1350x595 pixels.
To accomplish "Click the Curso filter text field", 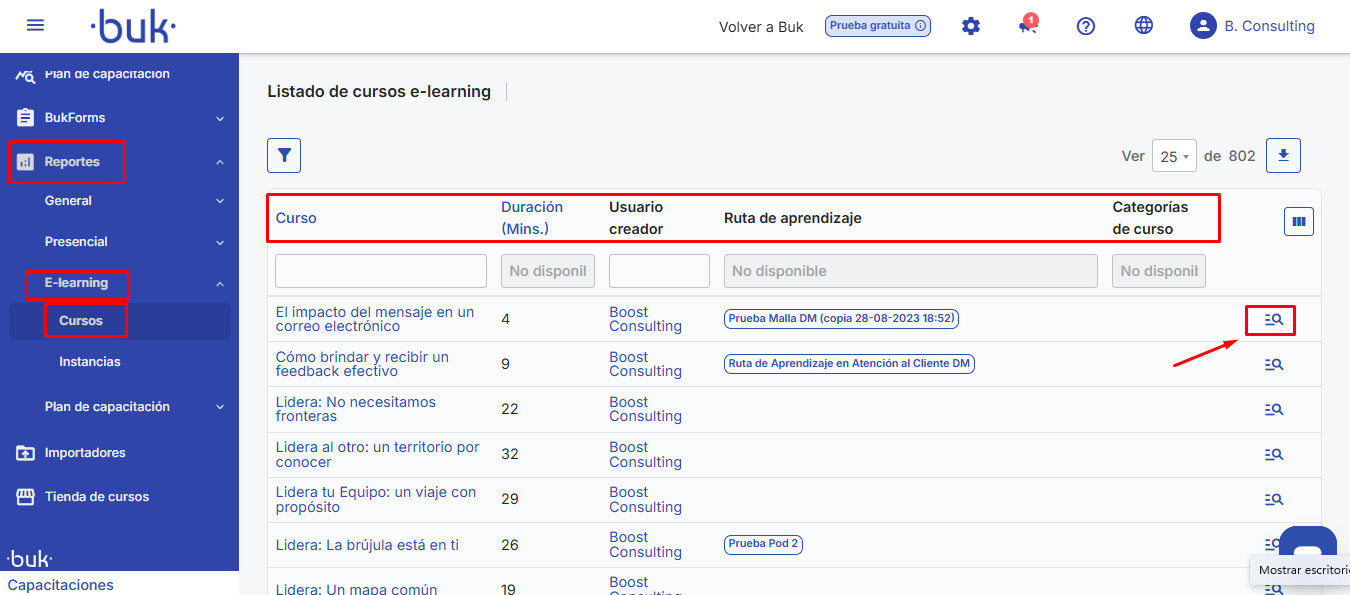I will [x=380, y=271].
